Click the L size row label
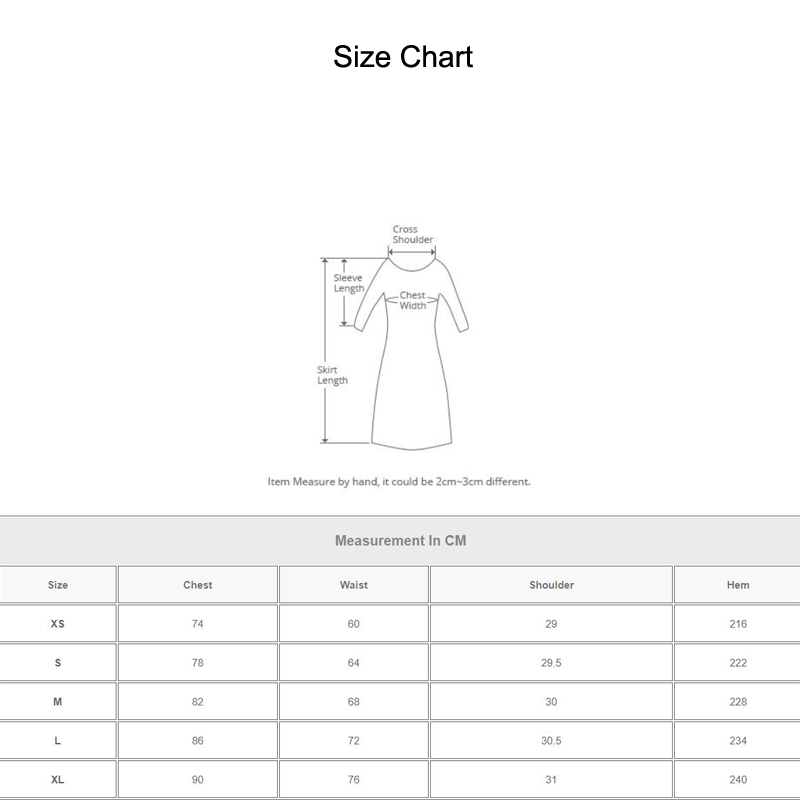 click(58, 741)
